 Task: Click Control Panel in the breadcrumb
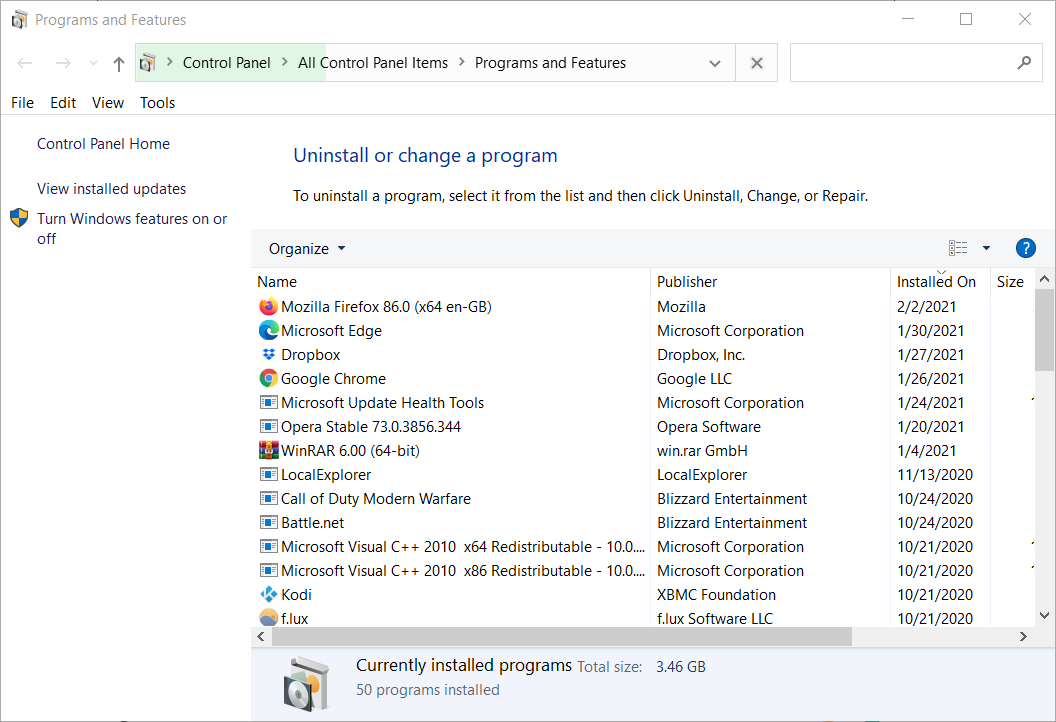click(x=226, y=63)
